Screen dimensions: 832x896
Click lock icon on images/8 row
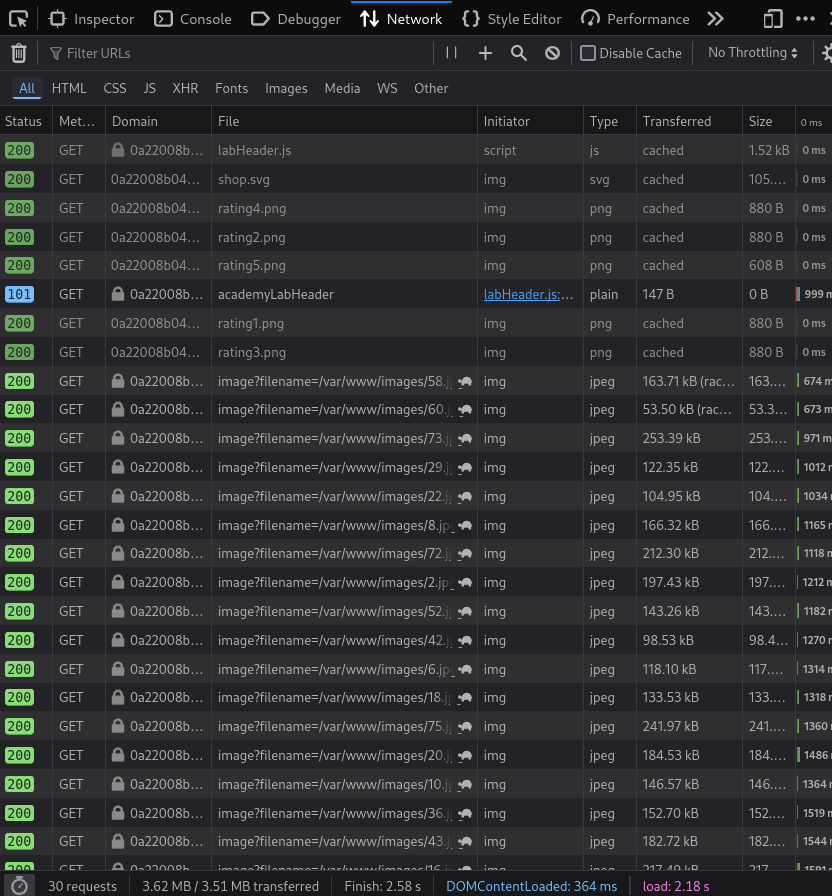pos(118,525)
